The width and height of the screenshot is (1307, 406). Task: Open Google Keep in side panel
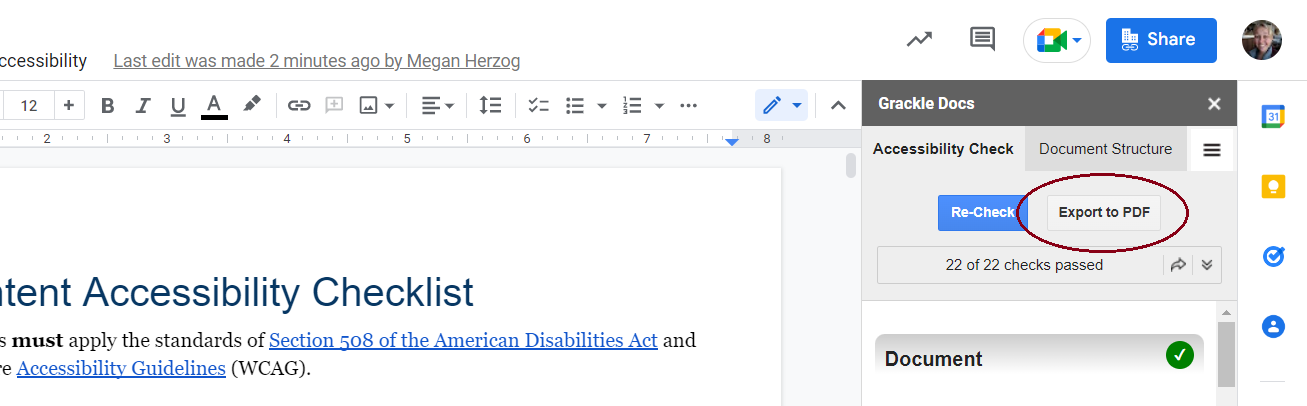pos(1273,187)
